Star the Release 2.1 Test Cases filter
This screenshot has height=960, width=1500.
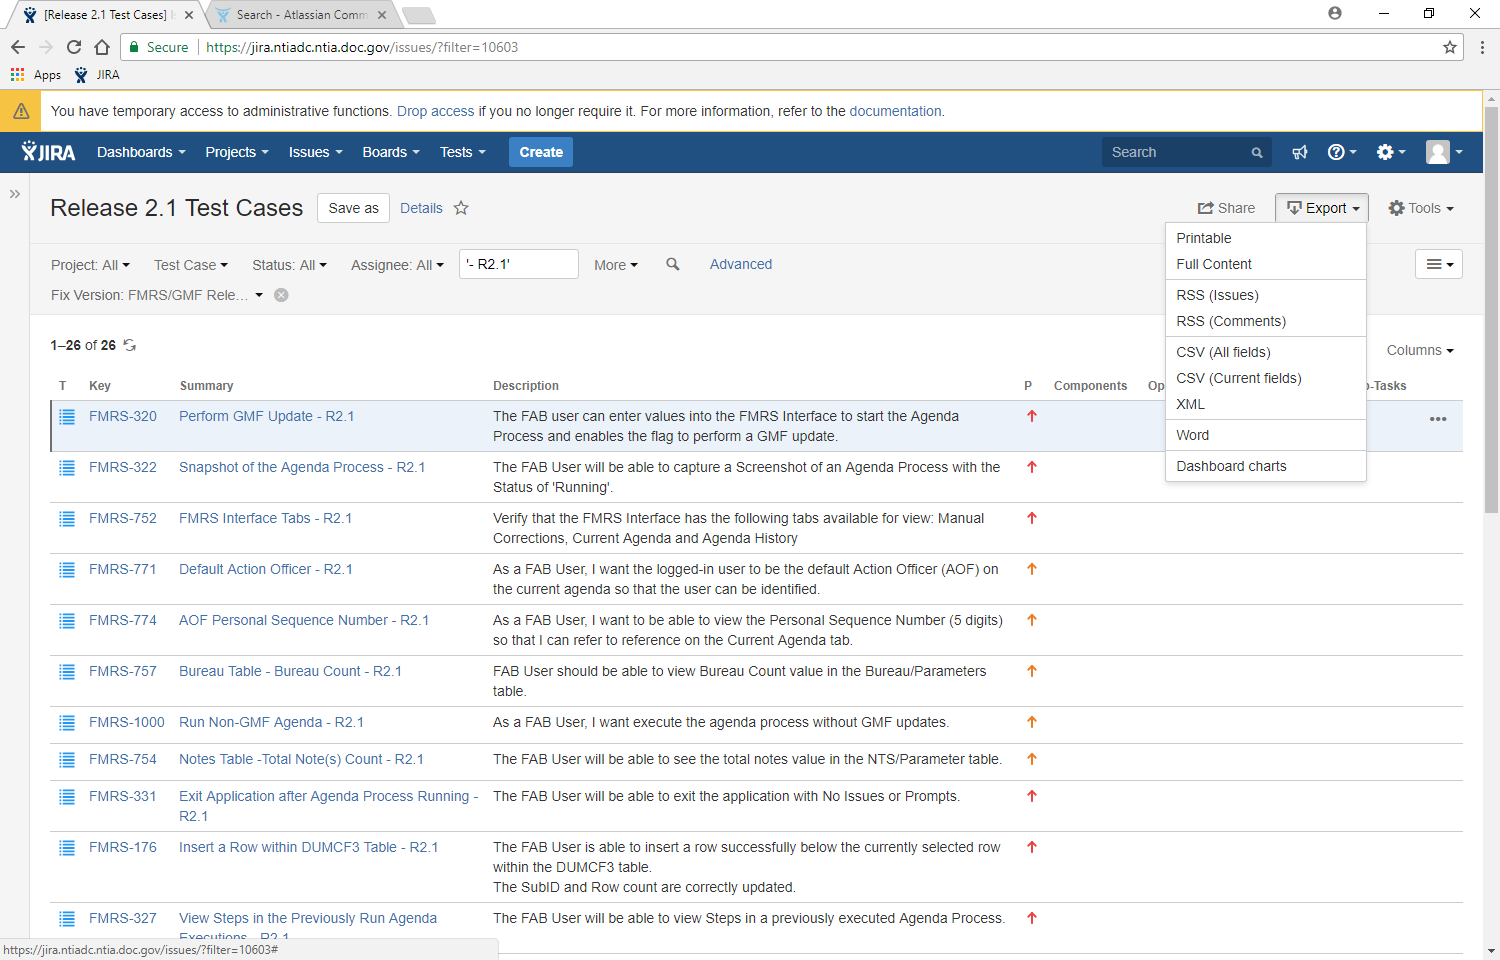(461, 208)
